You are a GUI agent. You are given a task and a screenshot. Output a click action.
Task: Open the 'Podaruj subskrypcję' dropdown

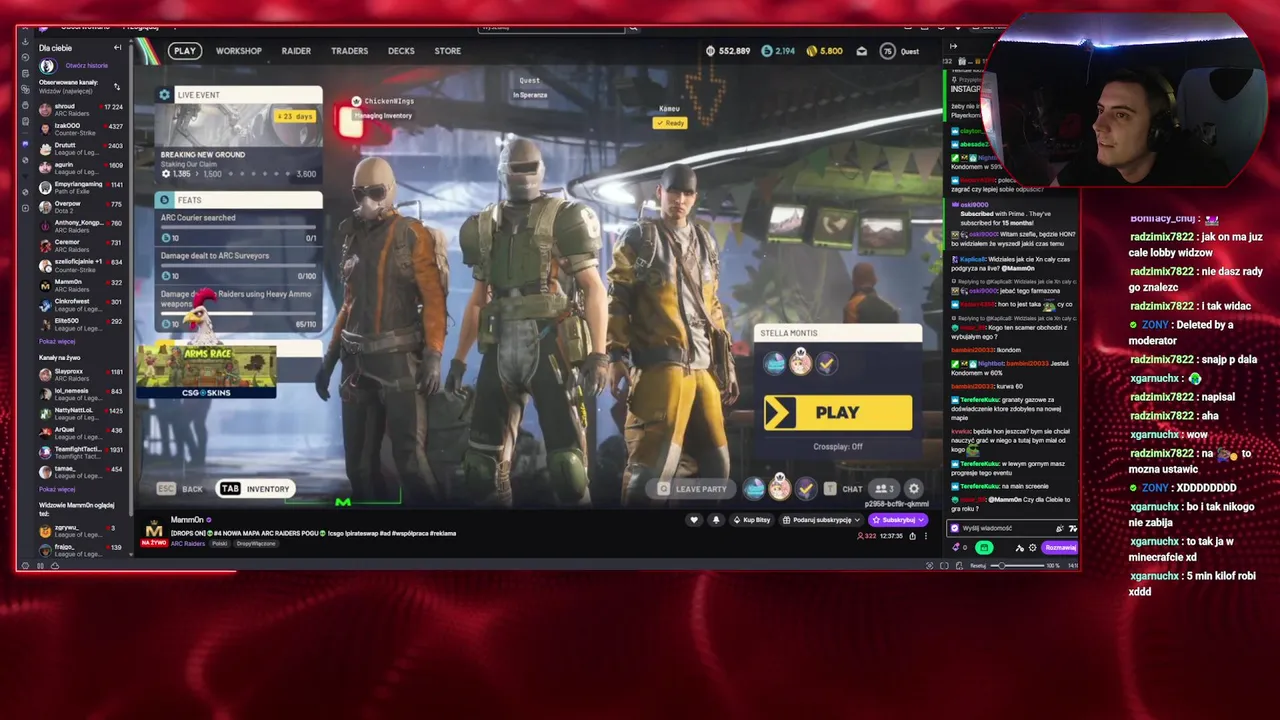click(822, 520)
